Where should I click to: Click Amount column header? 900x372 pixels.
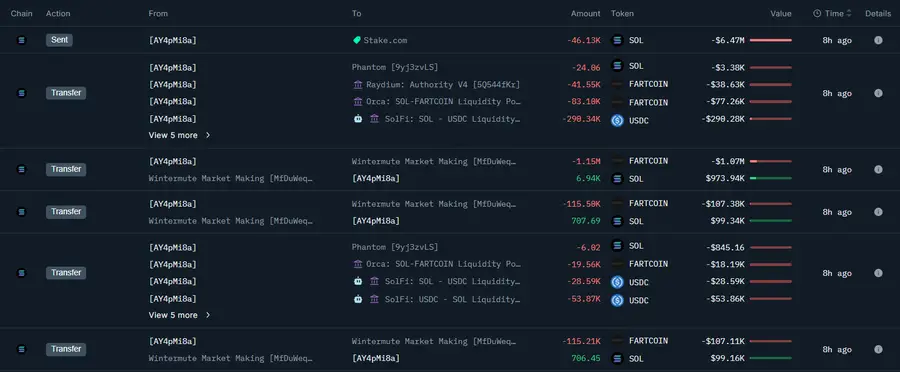point(585,13)
